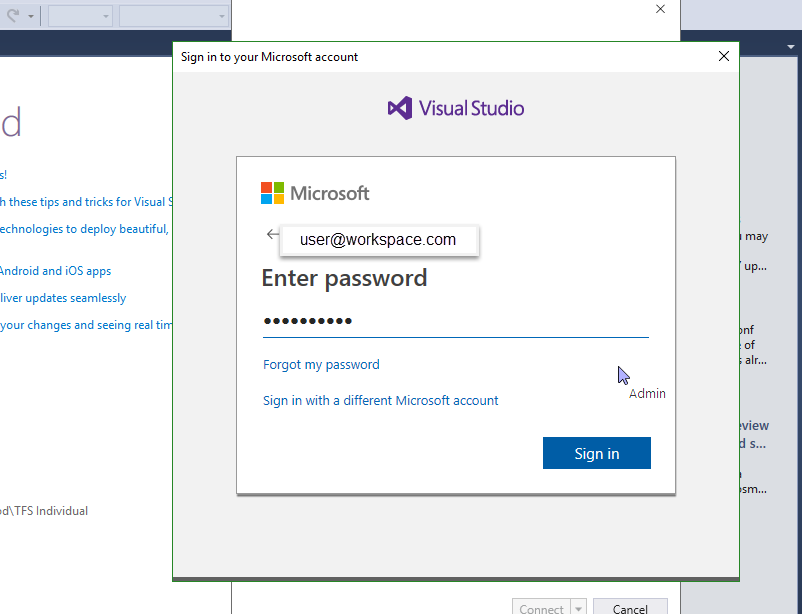Open the changes and seeing real time link

coord(86,325)
